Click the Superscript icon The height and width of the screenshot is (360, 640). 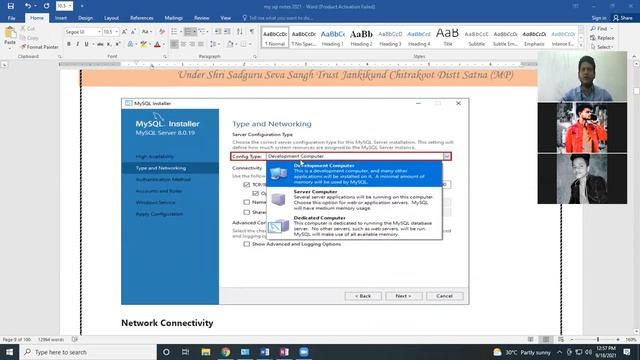[x=118, y=44]
